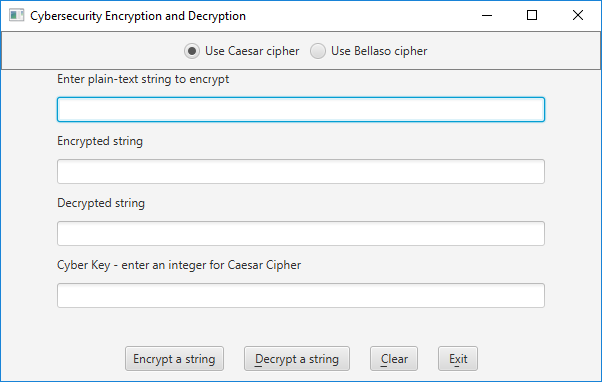Select the Use Caesar cipher radio button
This screenshot has height=382, width=602.
point(192,51)
